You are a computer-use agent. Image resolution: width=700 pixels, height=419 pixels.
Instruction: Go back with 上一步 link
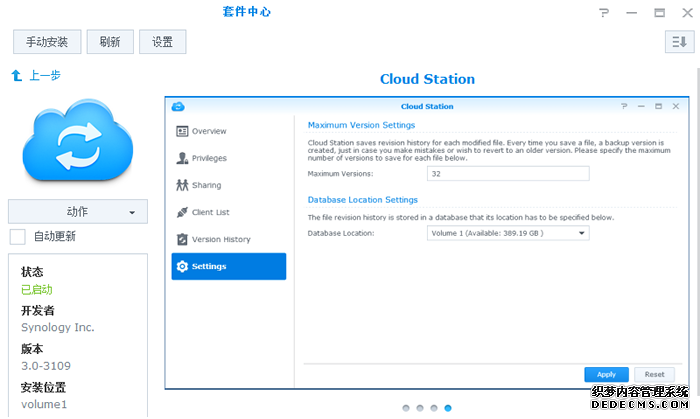point(45,75)
